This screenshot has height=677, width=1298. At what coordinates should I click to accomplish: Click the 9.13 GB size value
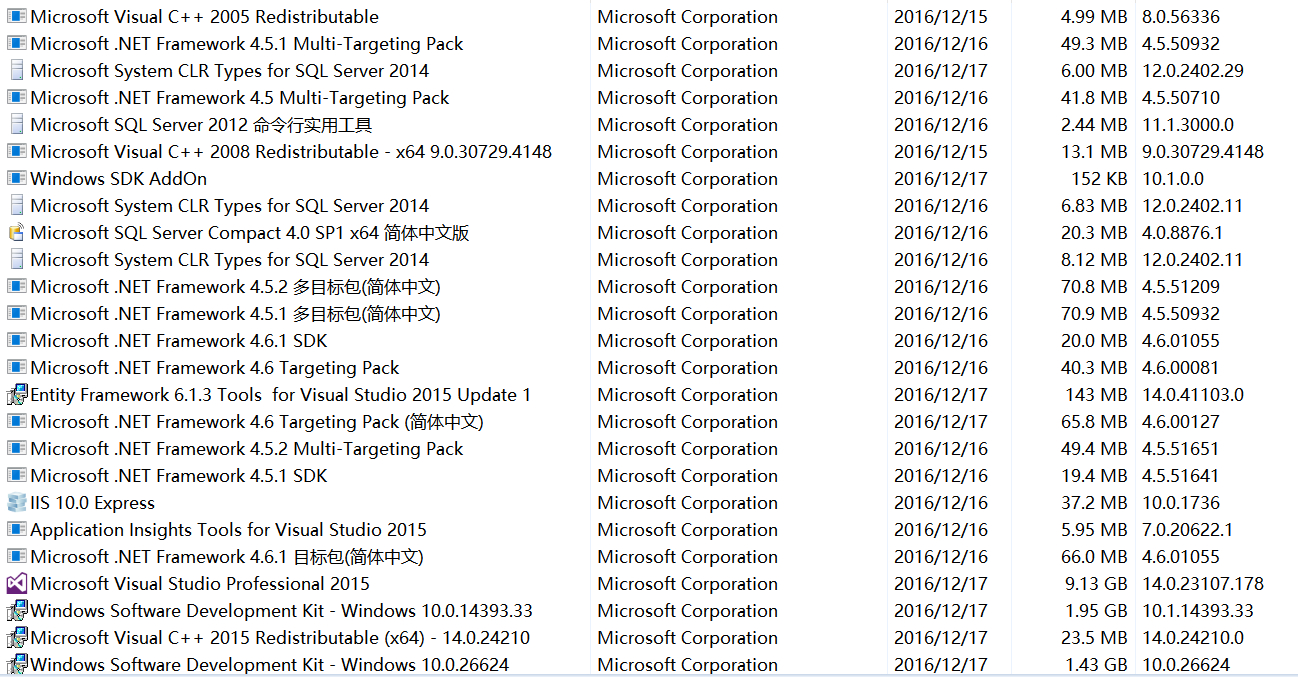point(1096,584)
